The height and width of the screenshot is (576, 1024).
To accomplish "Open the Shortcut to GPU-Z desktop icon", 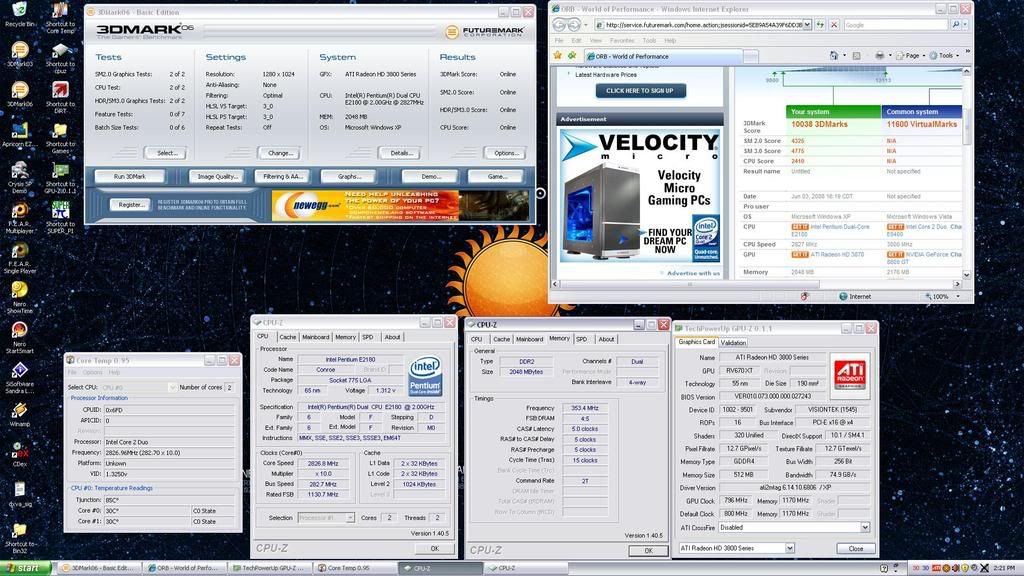I will 60,178.
